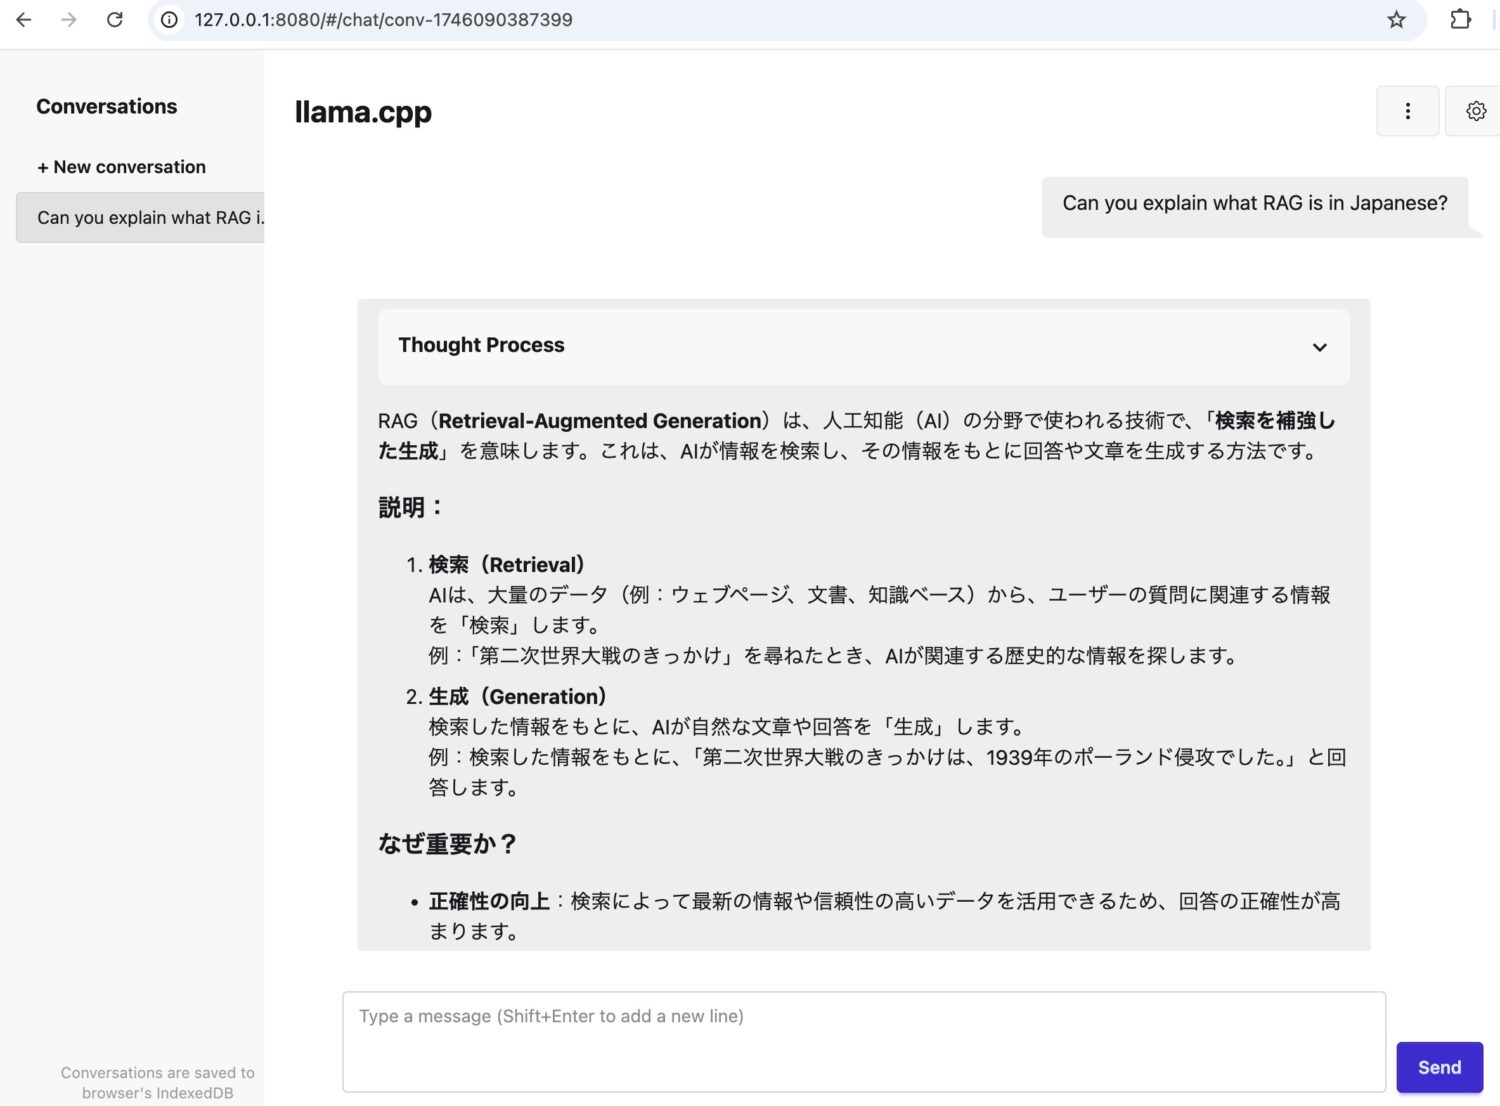Click the 検索（Retrieval） list item heading
Image resolution: width=1500 pixels, height=1106 pixels.
pyautogui.click(x=506, y=565)
